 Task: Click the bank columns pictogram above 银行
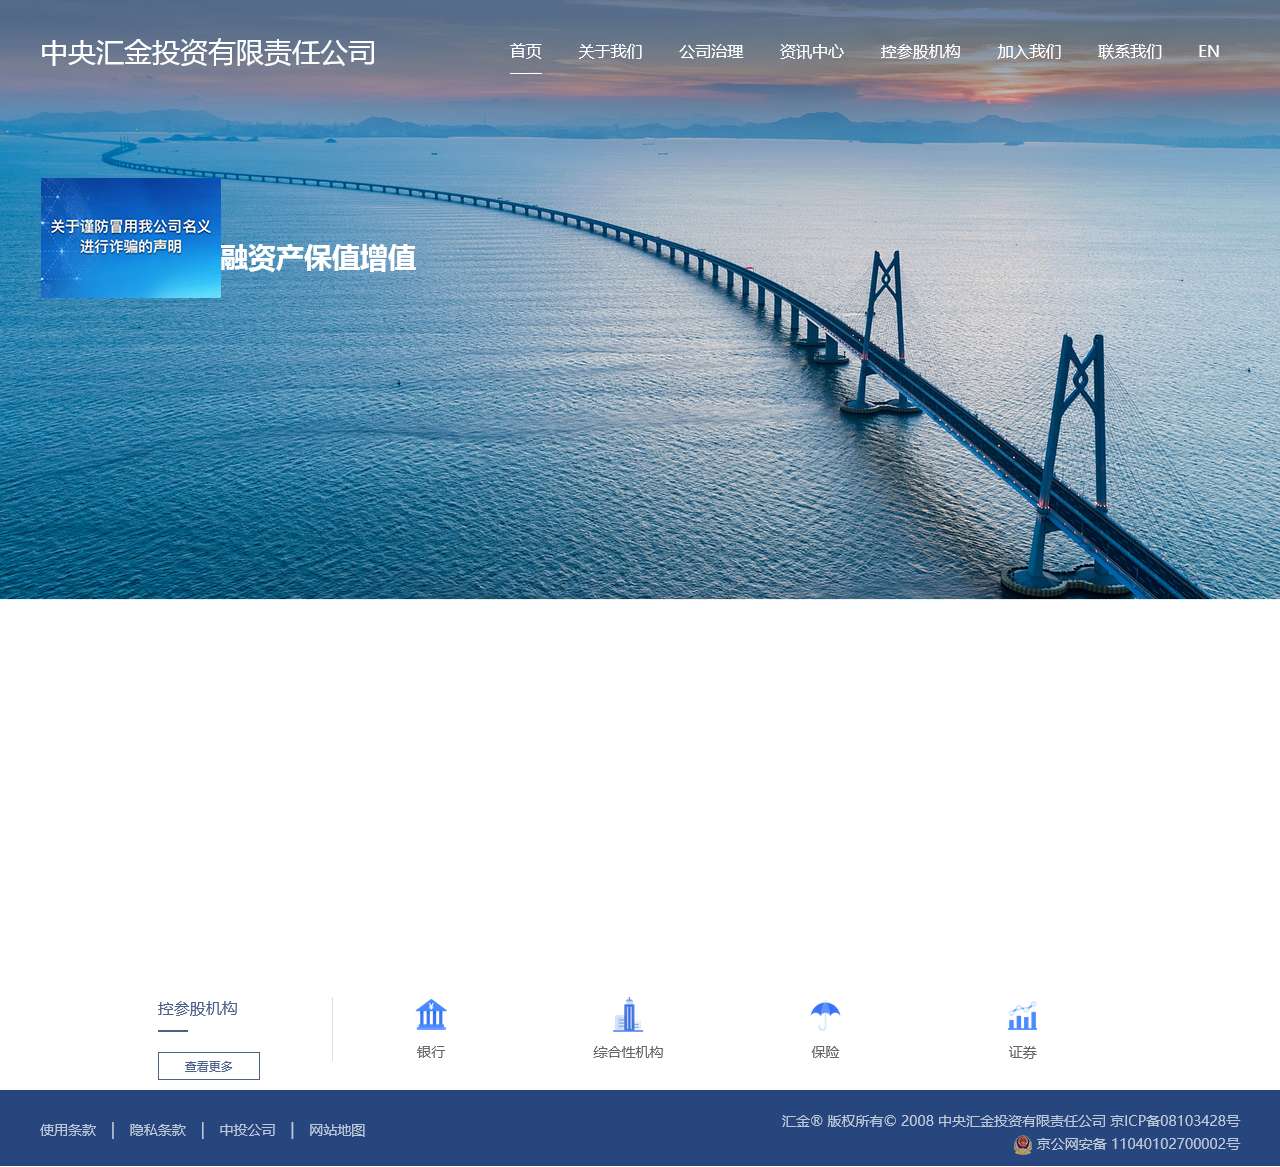coord(430,1013)
